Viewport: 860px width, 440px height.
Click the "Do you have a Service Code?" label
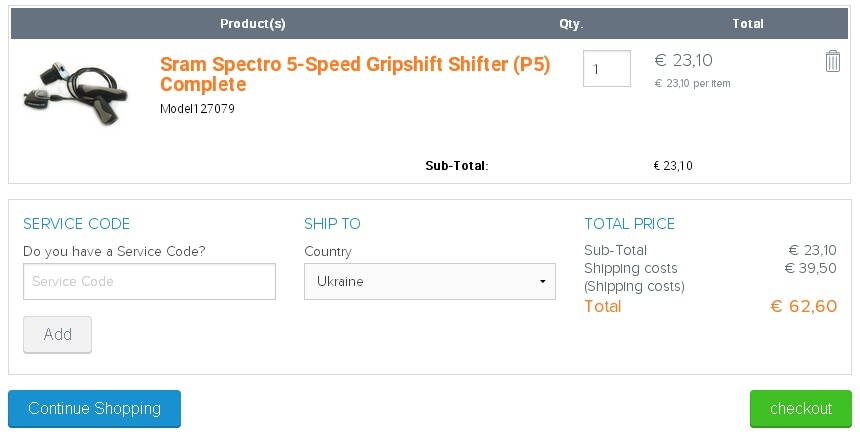coord(121,252)
